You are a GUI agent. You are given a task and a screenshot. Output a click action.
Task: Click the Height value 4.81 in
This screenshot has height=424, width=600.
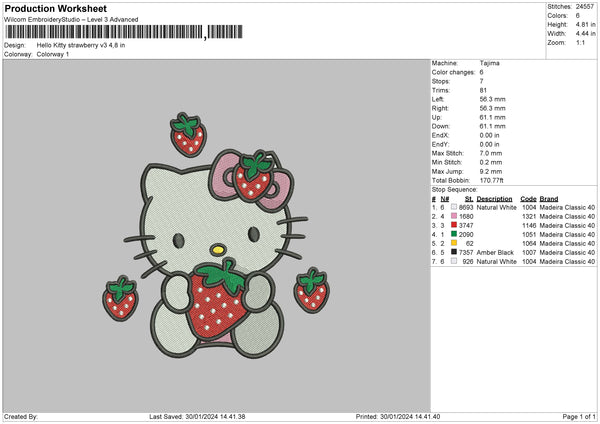[x=585, y=24]
